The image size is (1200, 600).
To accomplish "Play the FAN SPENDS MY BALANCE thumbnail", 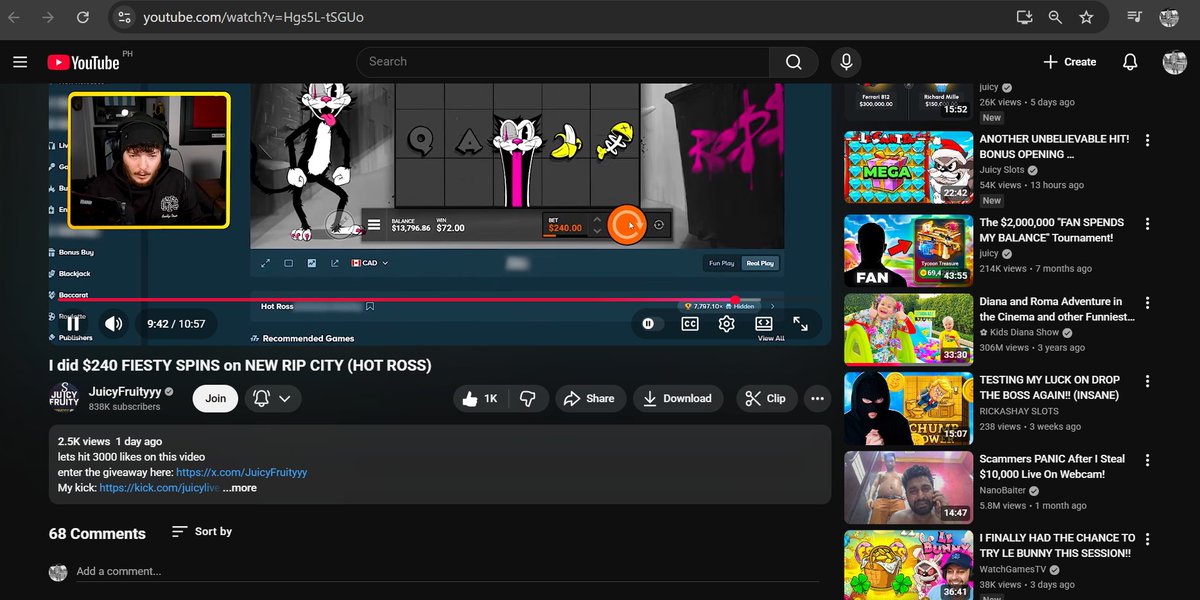I will pos(908,251).
